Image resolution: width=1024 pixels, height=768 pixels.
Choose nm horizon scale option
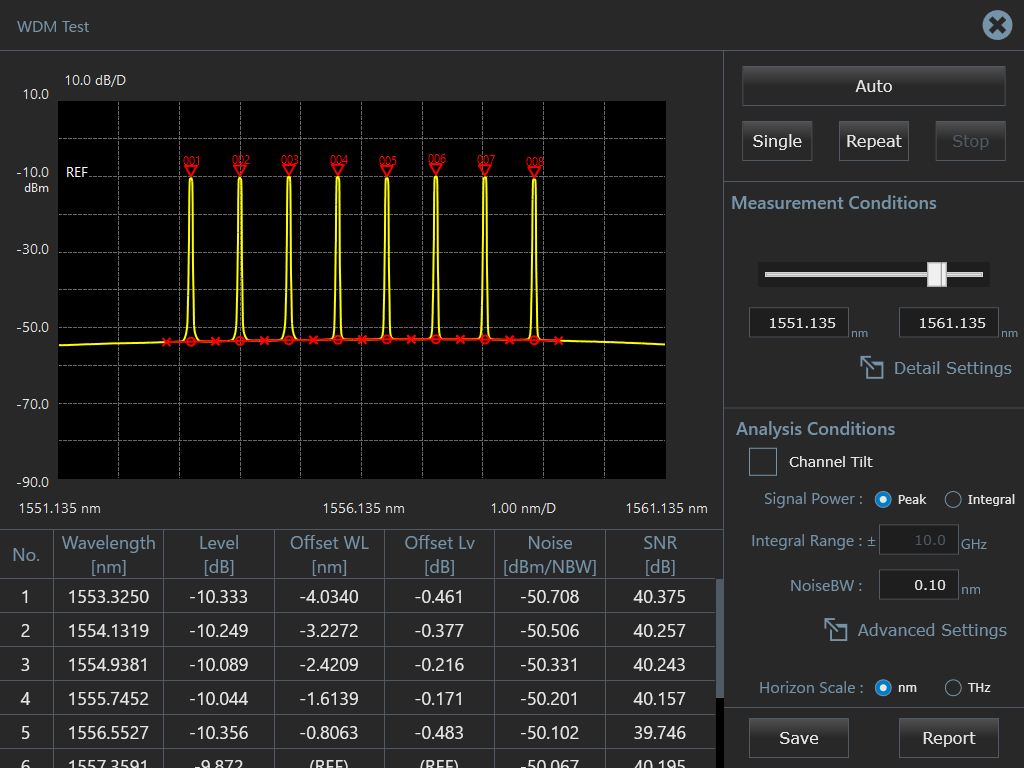click(883, 687)
